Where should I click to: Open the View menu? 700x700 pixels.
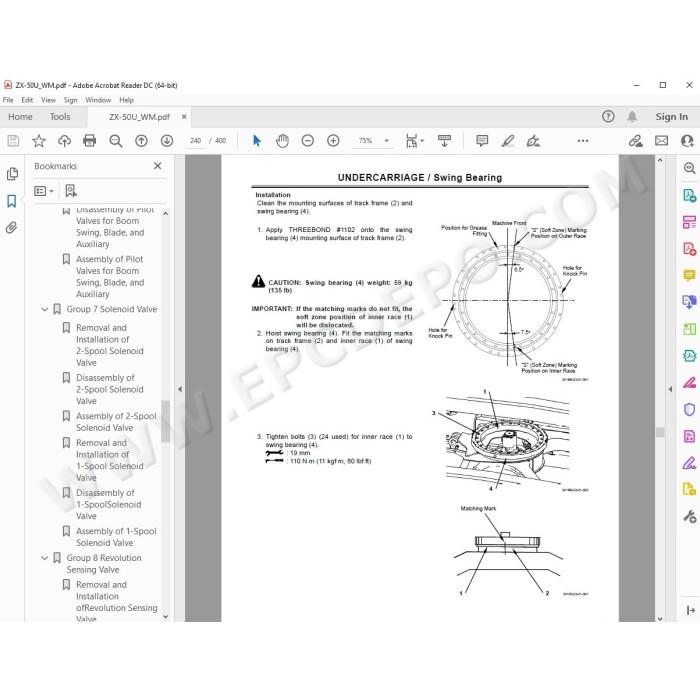[x=48, y=100]
